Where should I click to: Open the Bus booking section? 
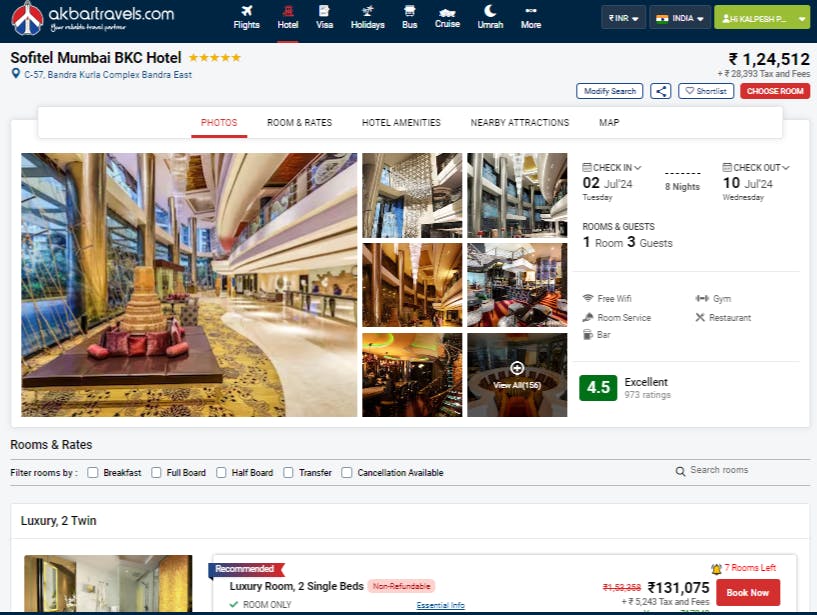coord(410,17)
